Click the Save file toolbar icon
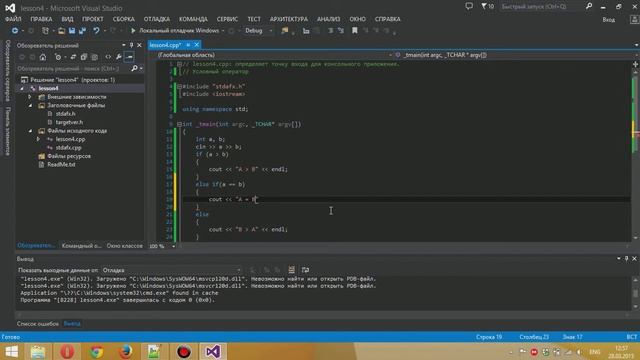 point(72,31)
